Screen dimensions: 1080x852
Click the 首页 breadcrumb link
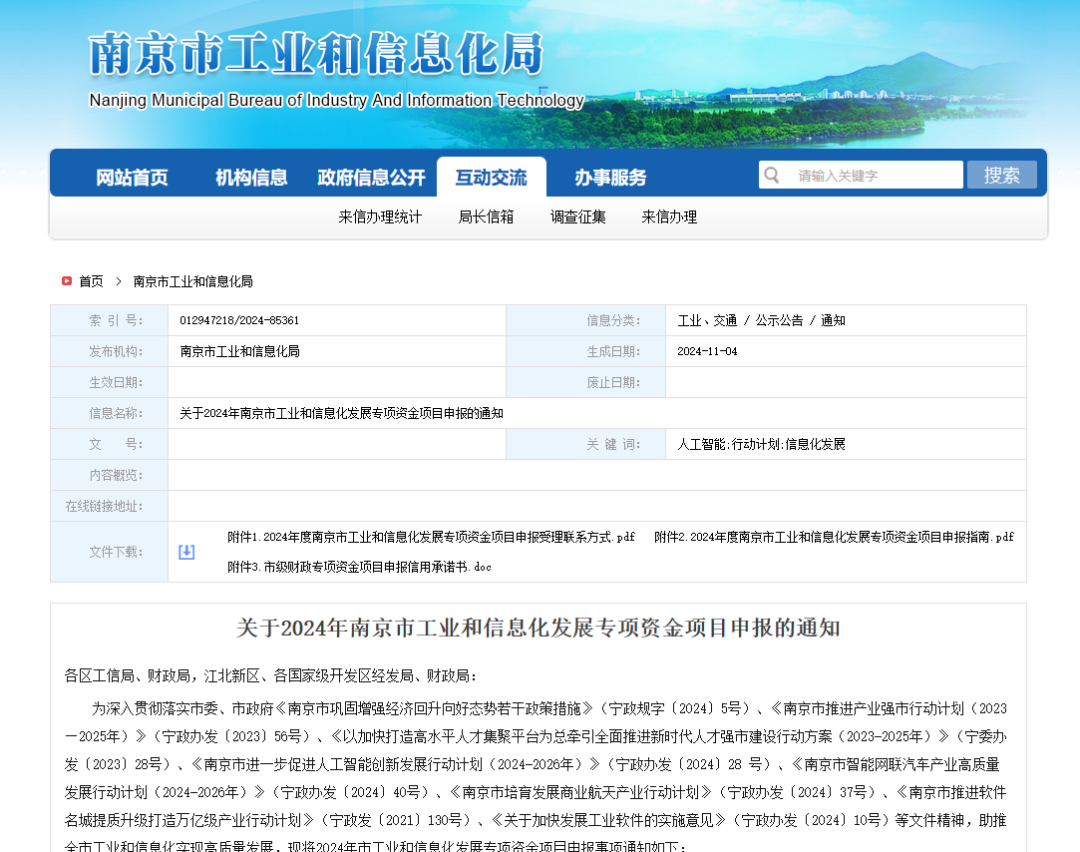click(x=91, y=281)
